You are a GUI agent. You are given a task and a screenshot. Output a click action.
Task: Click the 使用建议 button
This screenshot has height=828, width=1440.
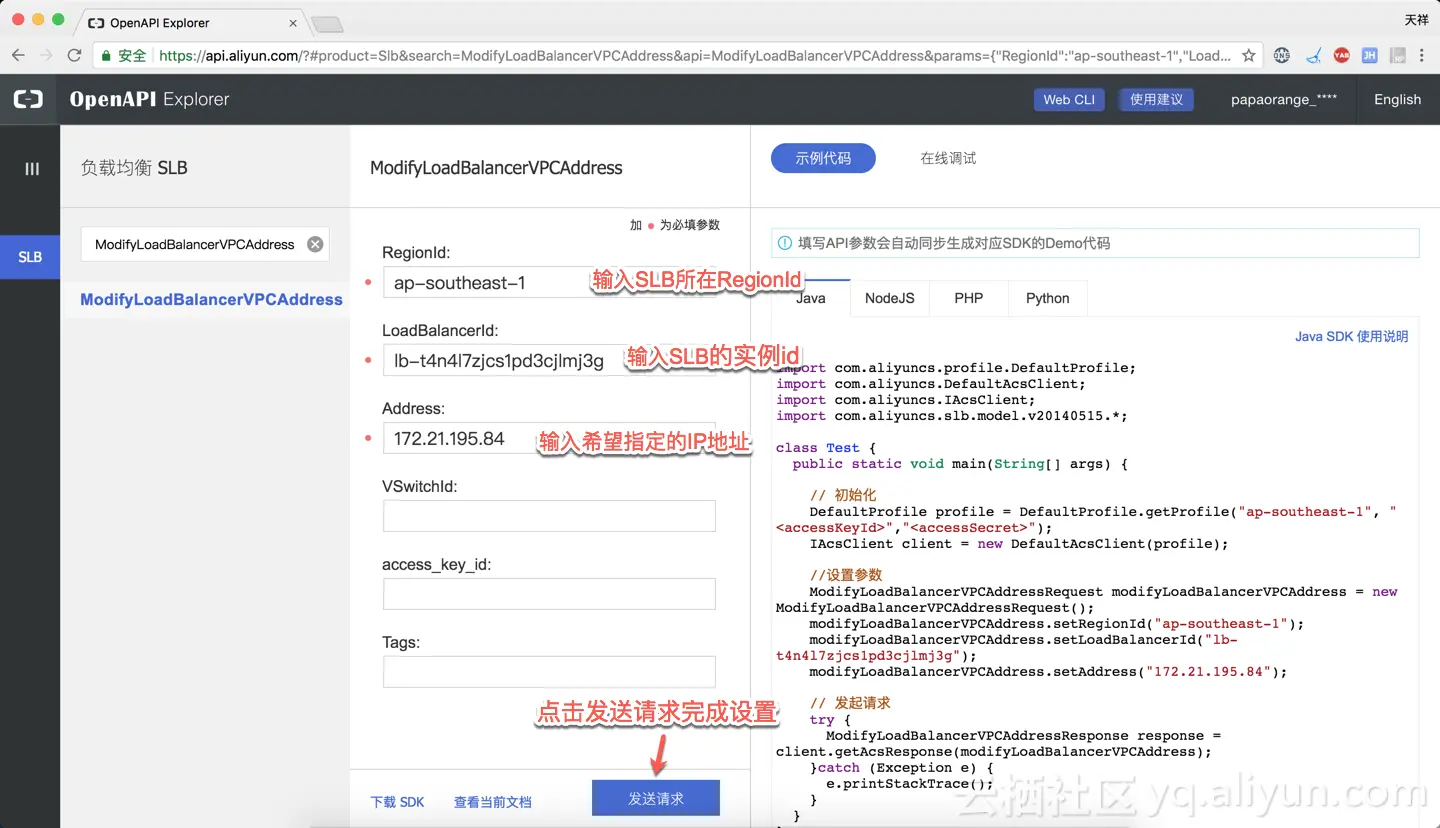1156,99
